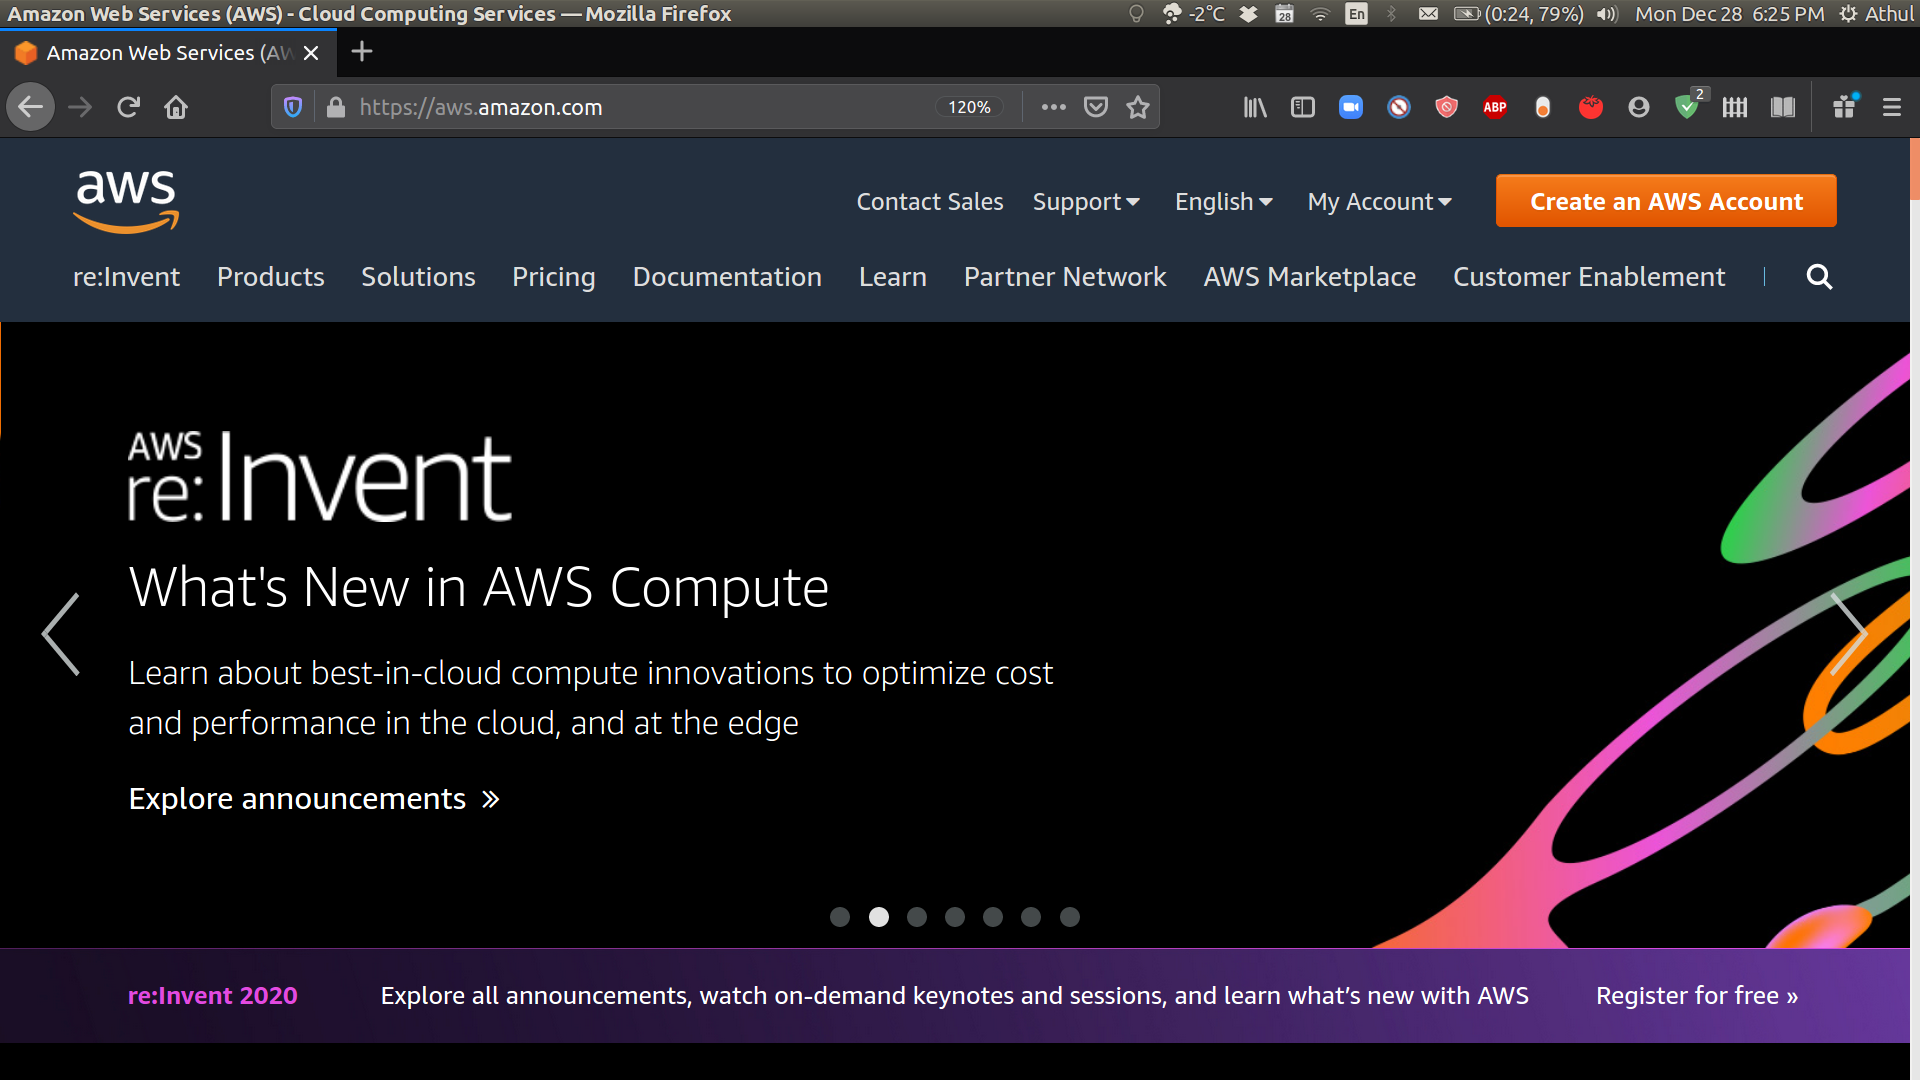Select the first carousel dot
This screenshot has height=1080, width=1920.
coord(840,917)
